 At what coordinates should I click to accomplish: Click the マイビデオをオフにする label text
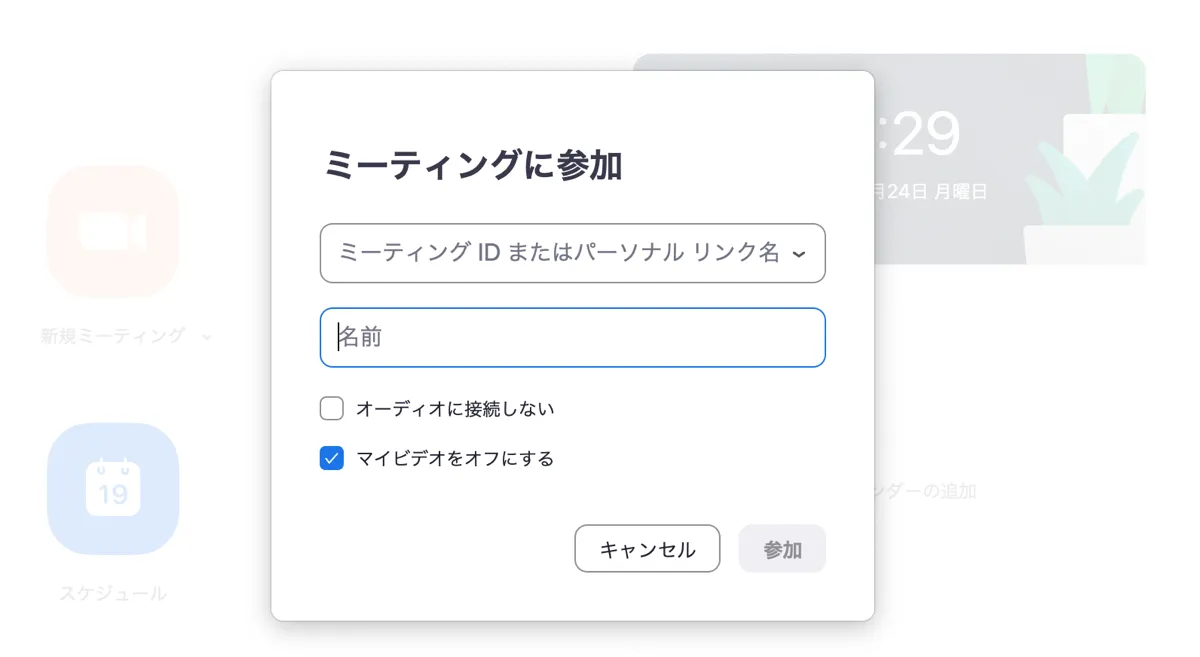click(455, 459)
